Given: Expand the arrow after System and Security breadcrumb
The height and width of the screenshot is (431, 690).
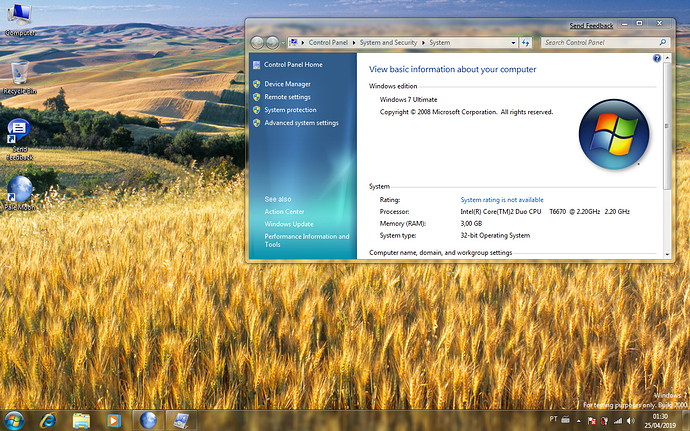Looking at the screenshot, I should point(423,43).
